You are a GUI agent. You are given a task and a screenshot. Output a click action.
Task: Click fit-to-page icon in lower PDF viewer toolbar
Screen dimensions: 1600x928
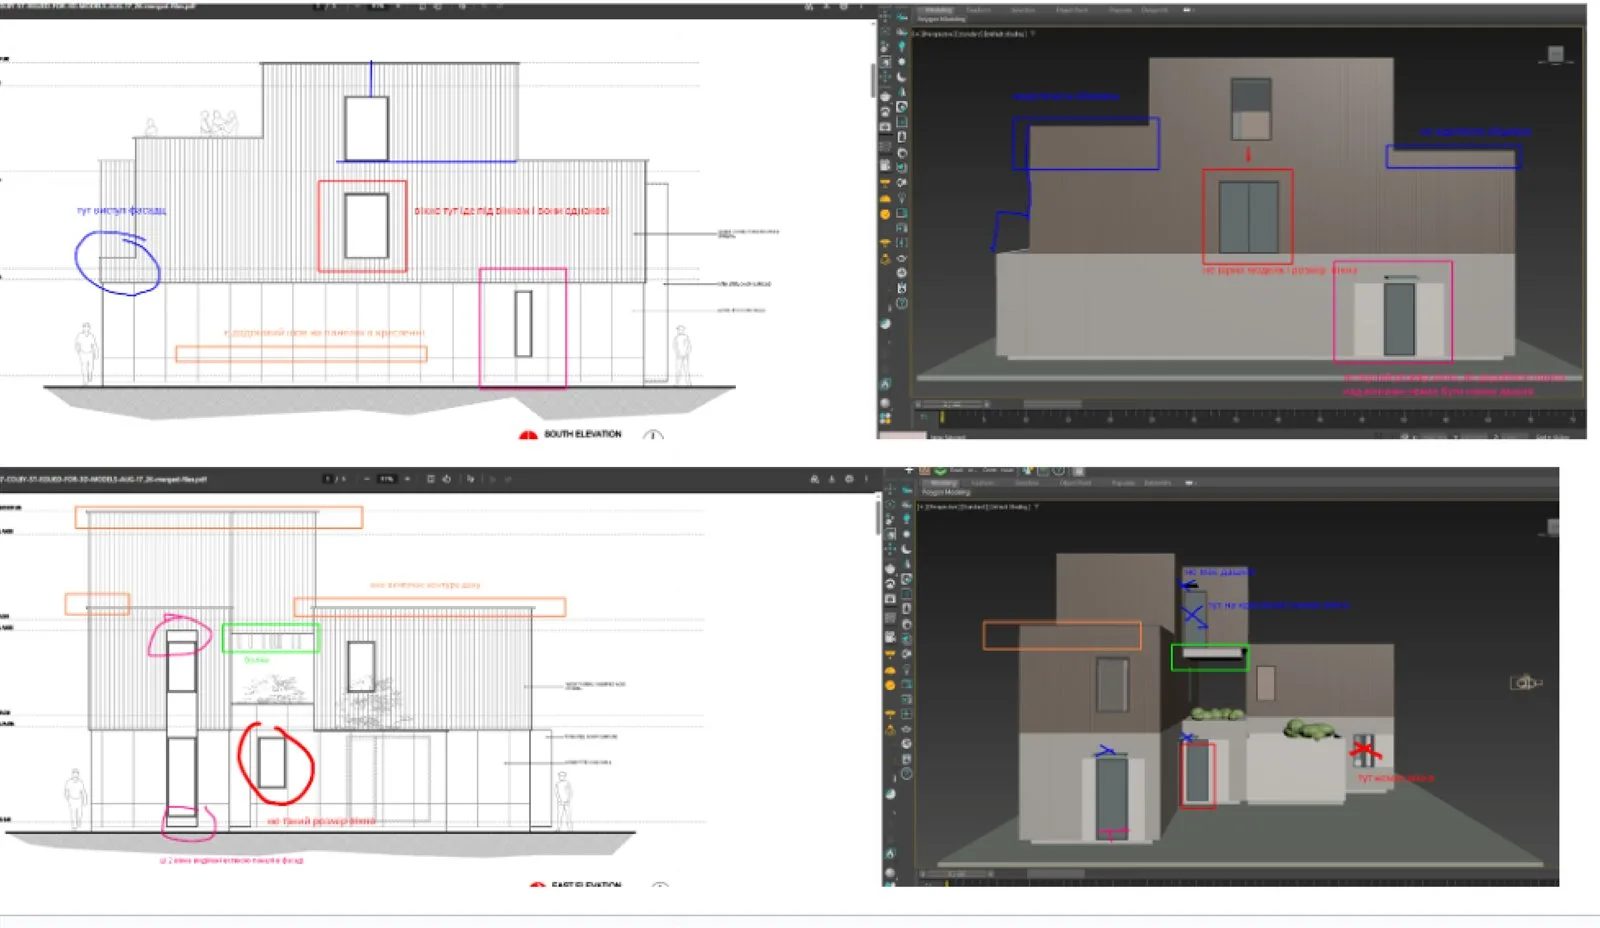(x=430, y=479)
